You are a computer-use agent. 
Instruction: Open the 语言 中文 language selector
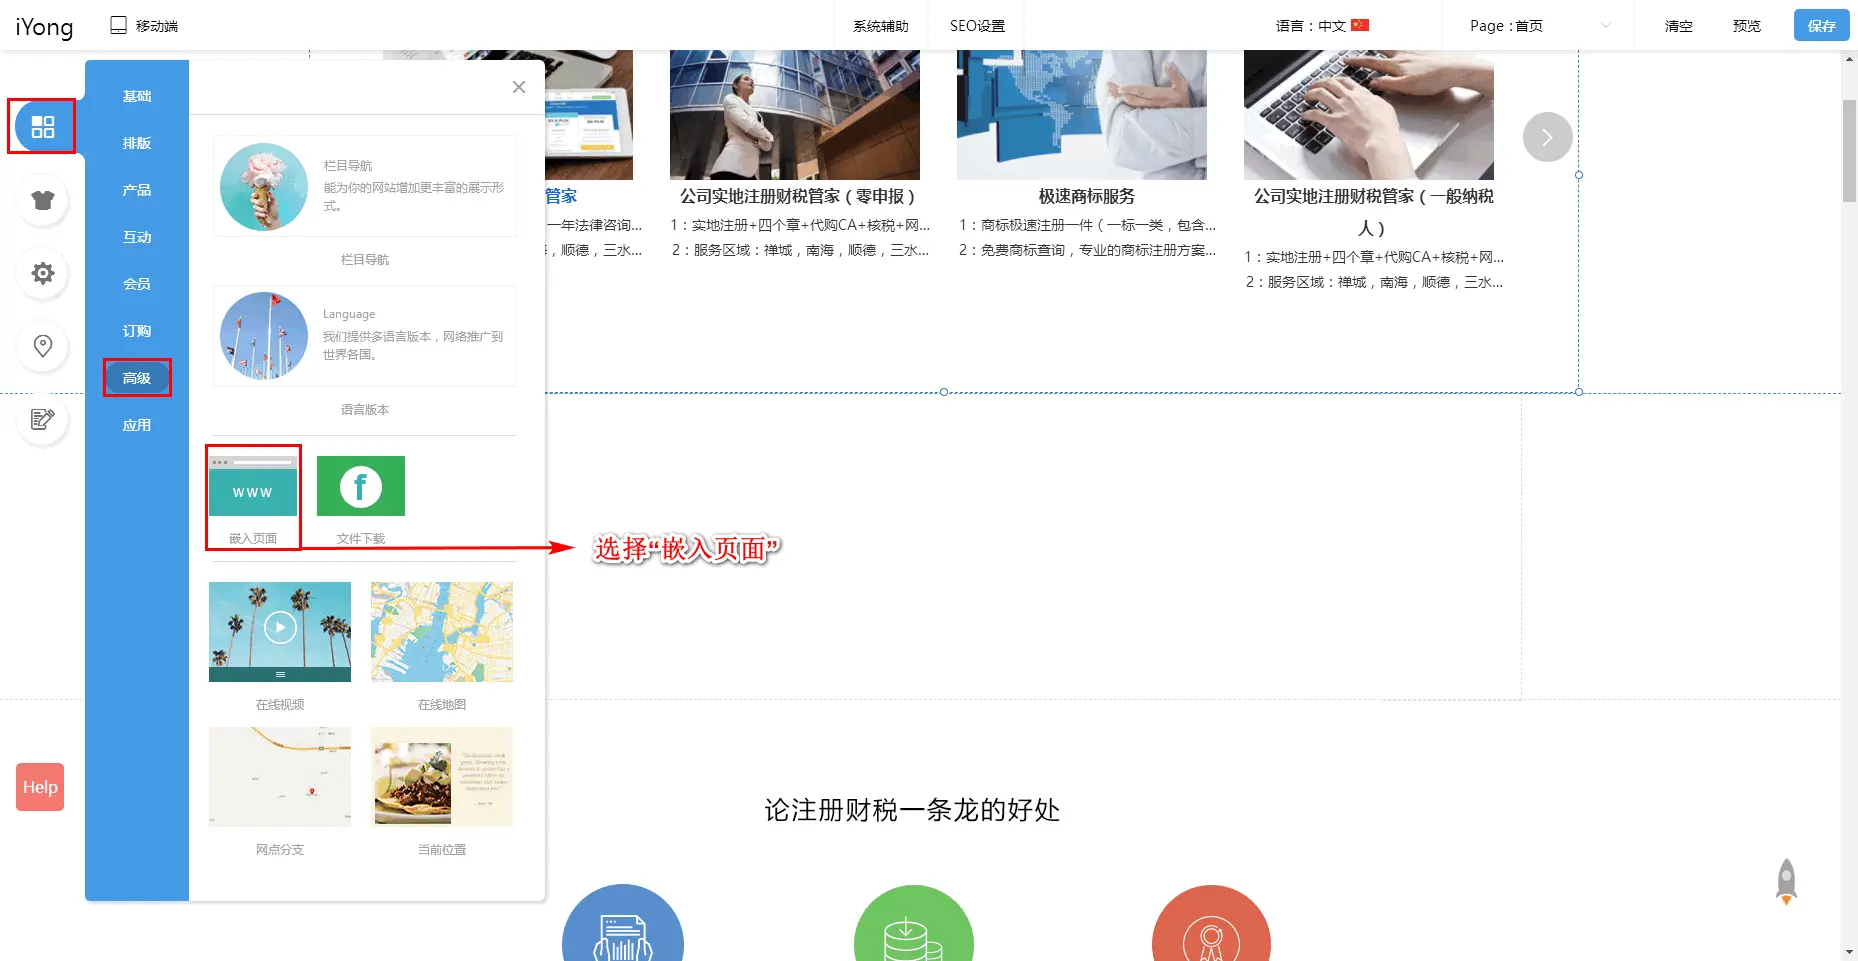click(1321, 26)
